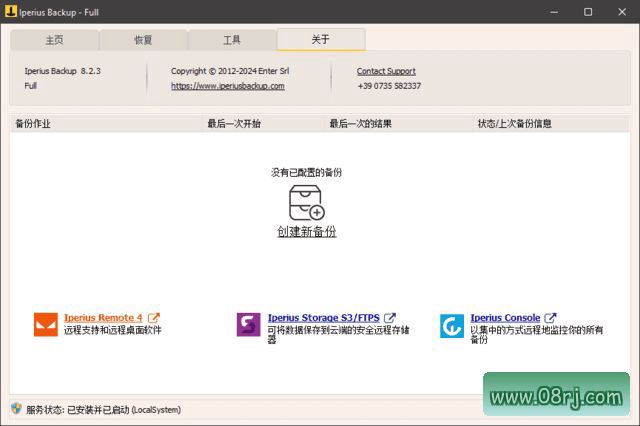Click the Contact Support link
The width and height of the screenshot is (640, 426).
[x=386, y=71]
